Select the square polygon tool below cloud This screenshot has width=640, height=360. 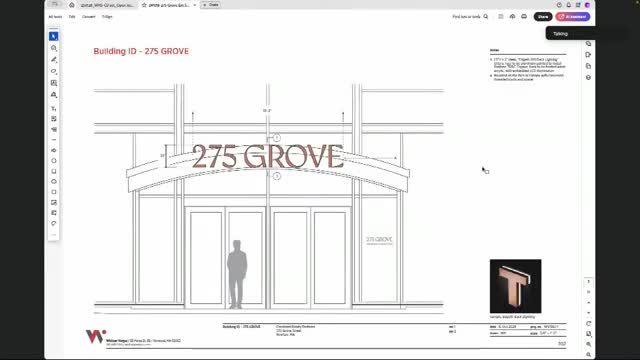pyautogui.click(x=53, y=192)
